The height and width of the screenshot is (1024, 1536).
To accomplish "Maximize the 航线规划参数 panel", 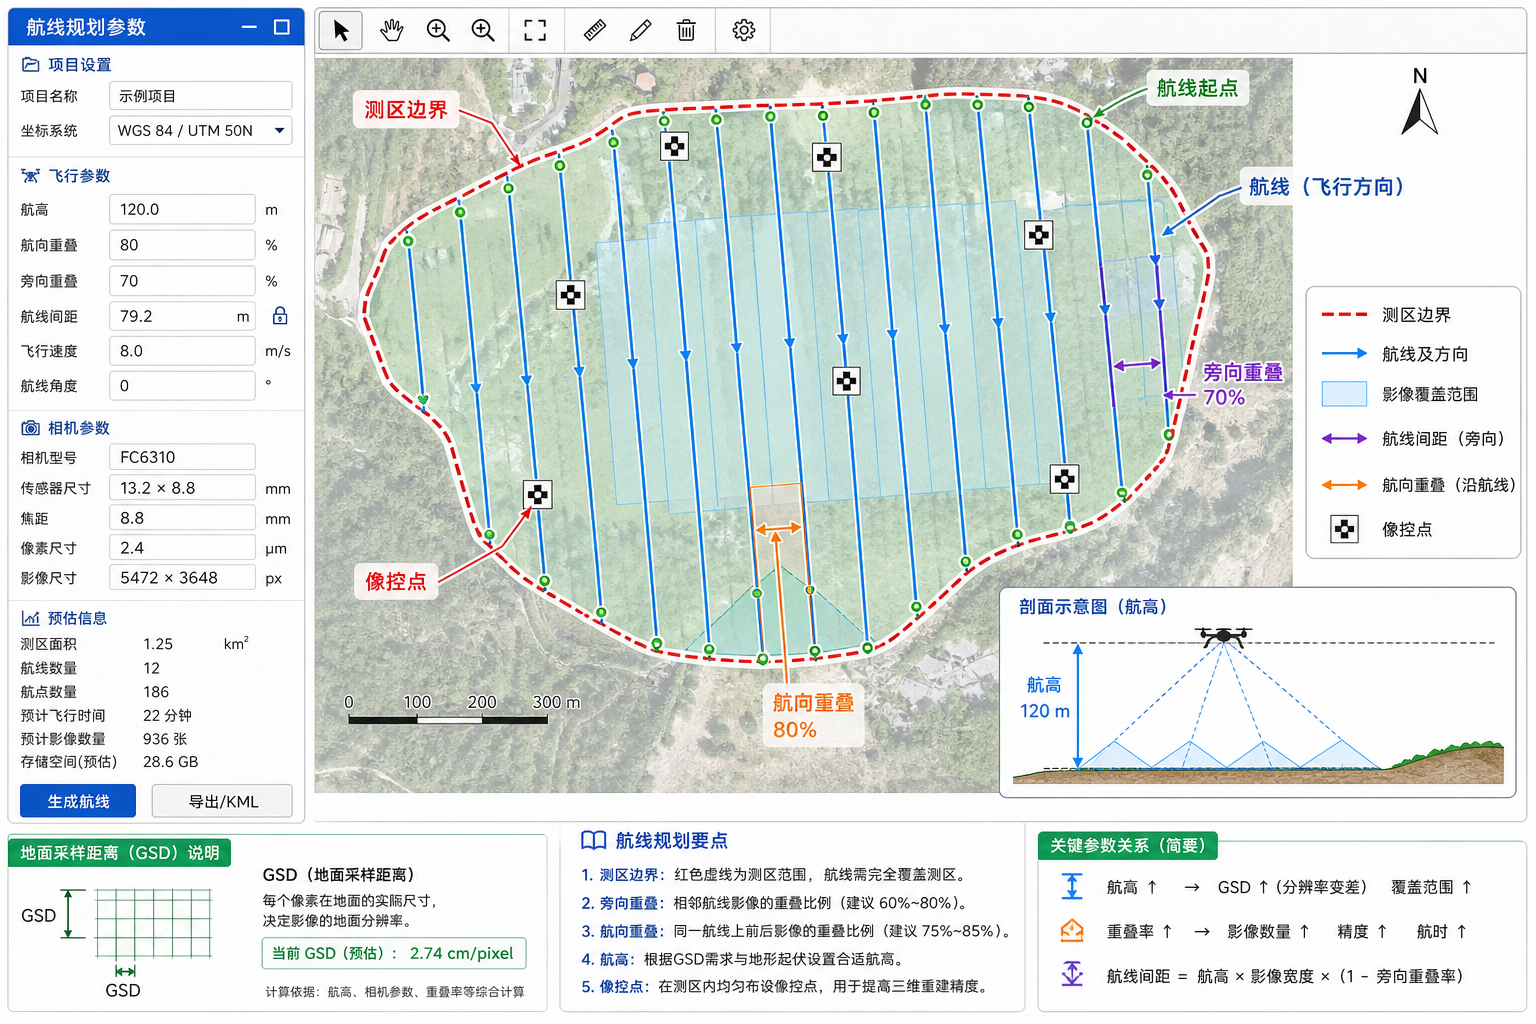I will pos(282,27).
